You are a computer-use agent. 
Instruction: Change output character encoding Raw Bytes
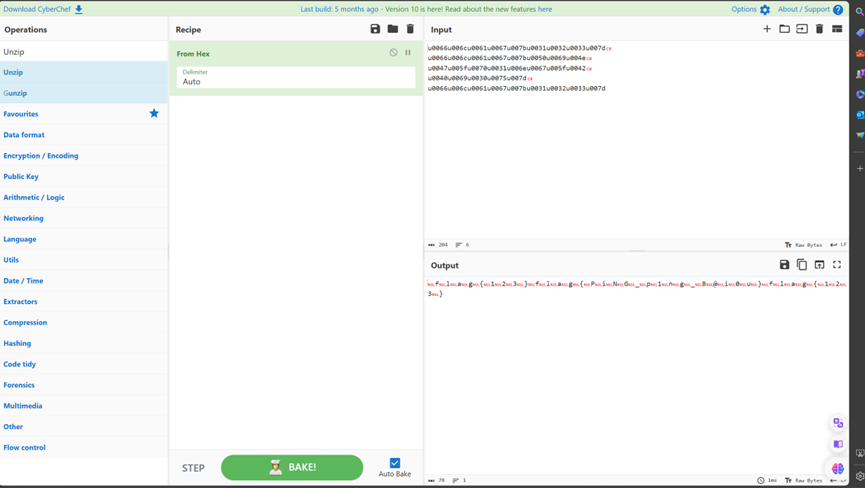point(803,481)
